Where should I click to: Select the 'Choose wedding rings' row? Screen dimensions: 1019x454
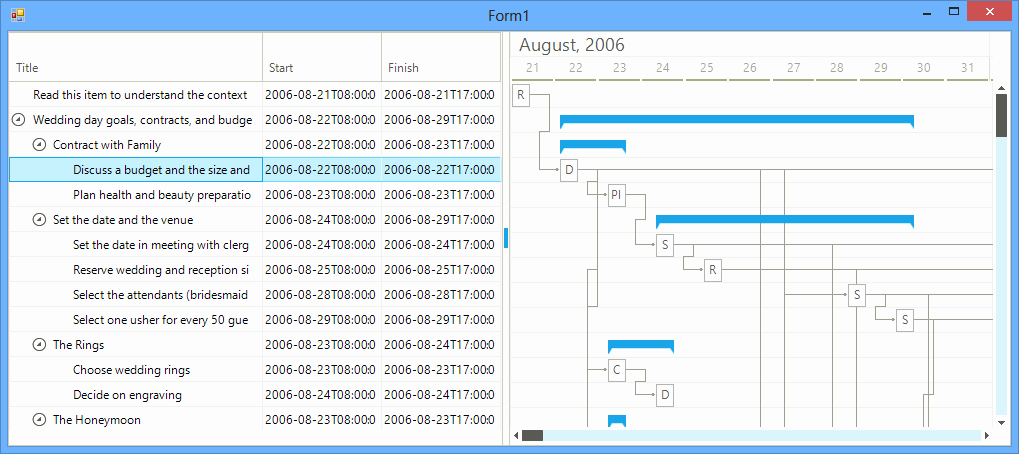(x=255, y=370)
